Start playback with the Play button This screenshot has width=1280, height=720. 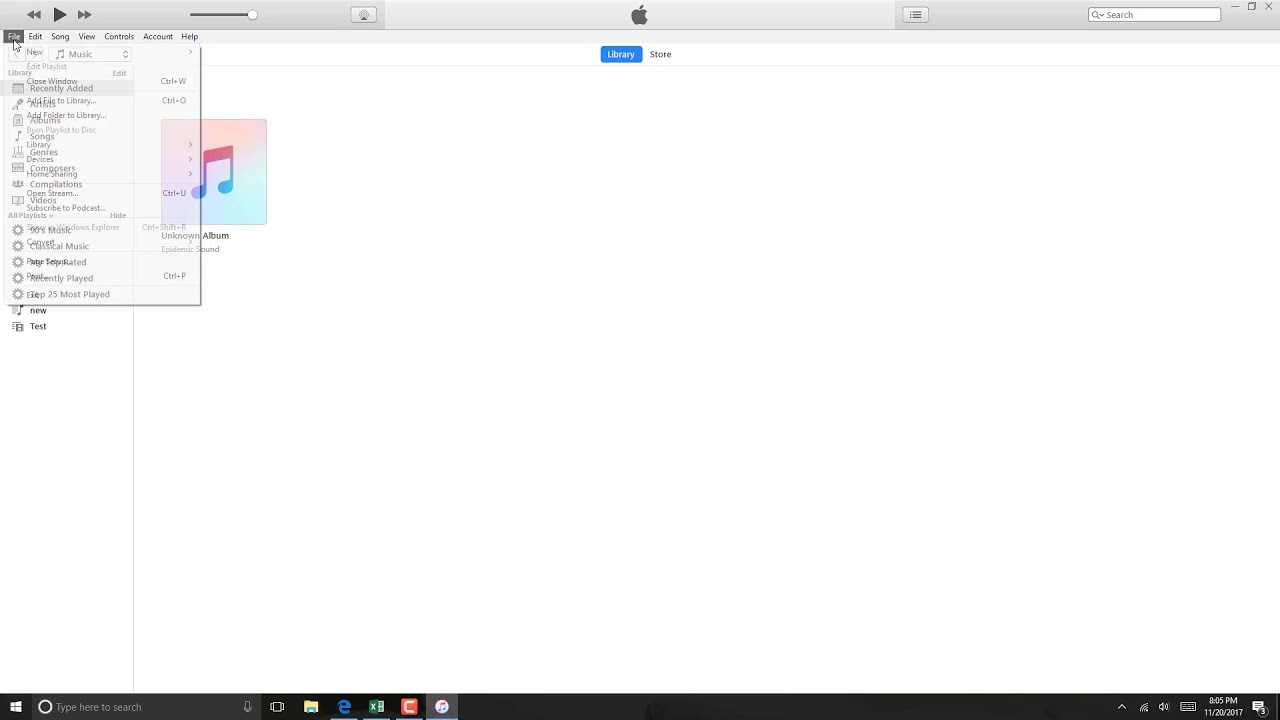(x=59, y=14)
